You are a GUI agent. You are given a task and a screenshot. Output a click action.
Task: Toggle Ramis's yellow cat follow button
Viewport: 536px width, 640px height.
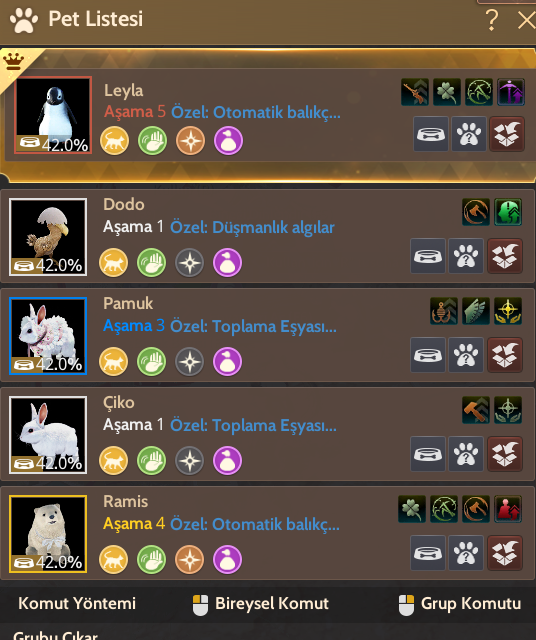point(113,560)
